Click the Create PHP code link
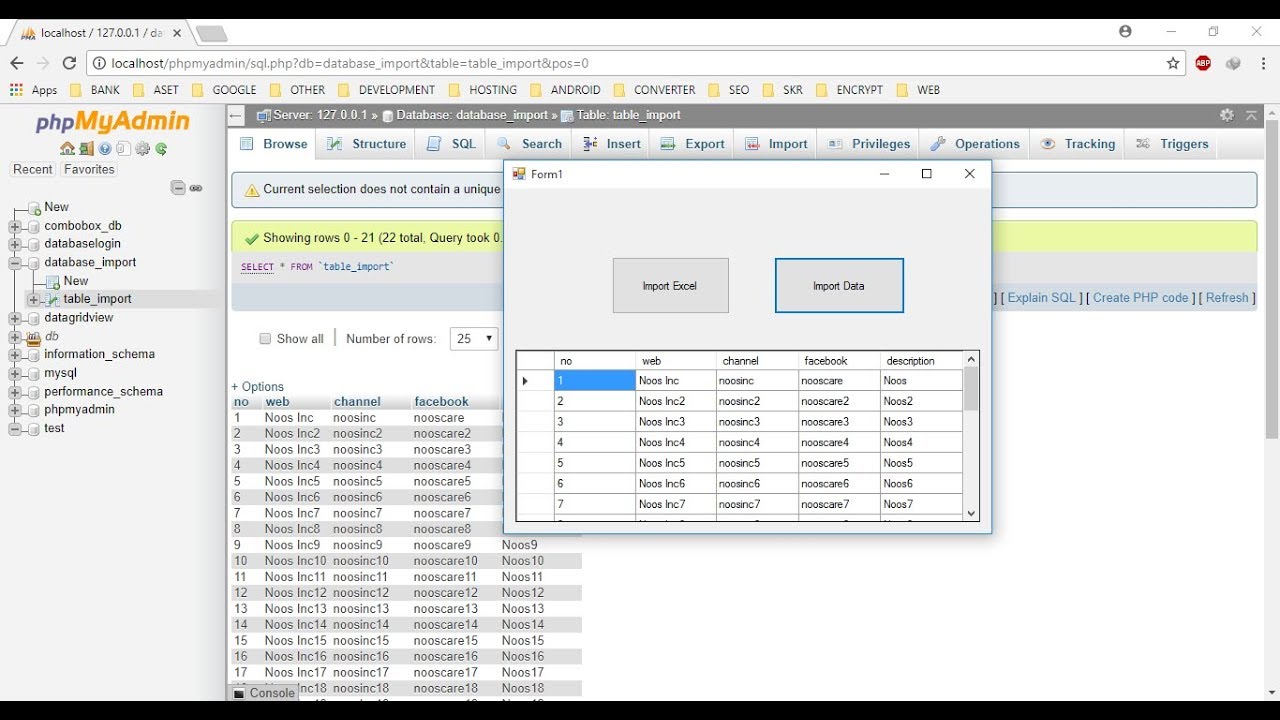Viewport: 1280px width, 720px height. point(1140,298)
